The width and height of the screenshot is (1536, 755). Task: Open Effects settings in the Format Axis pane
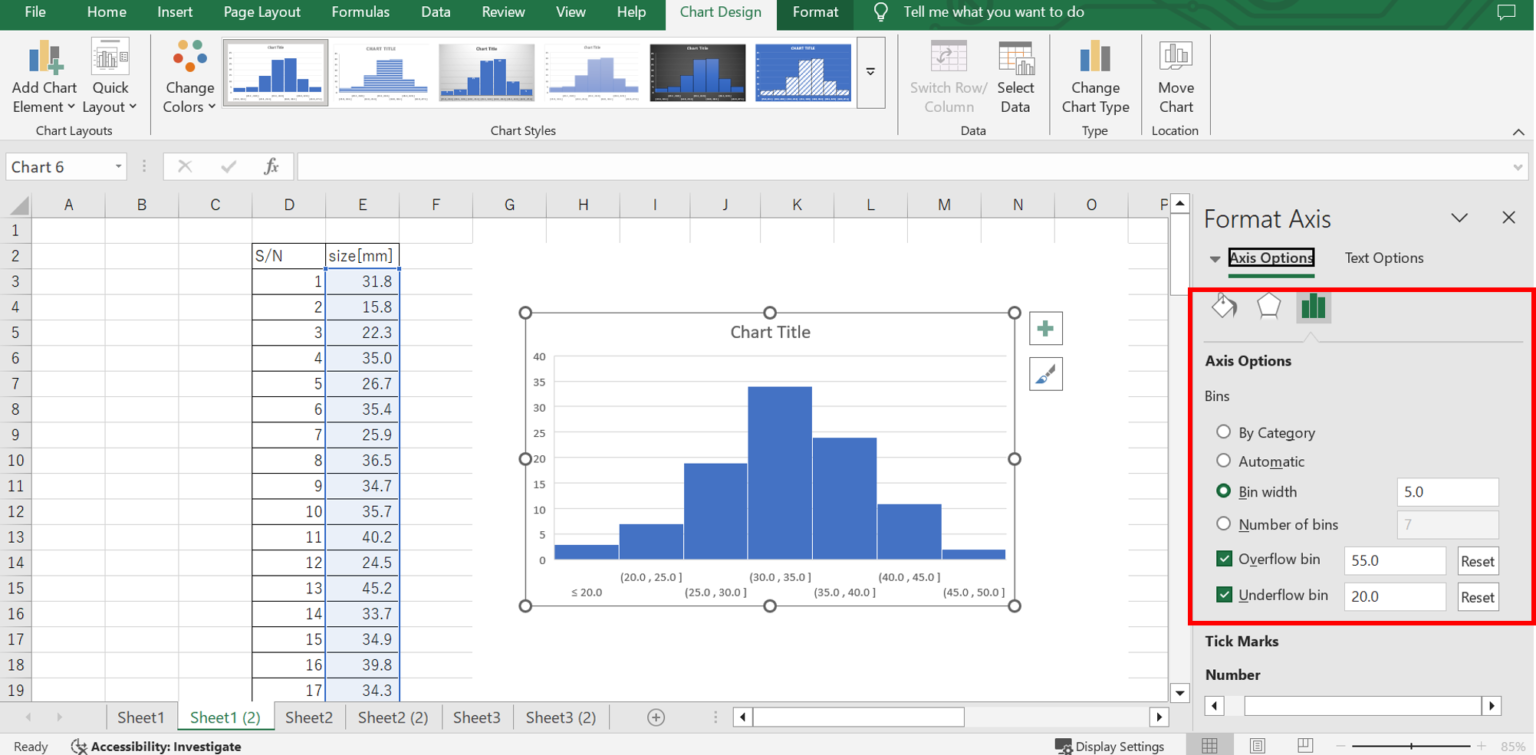click(1268, 306)
